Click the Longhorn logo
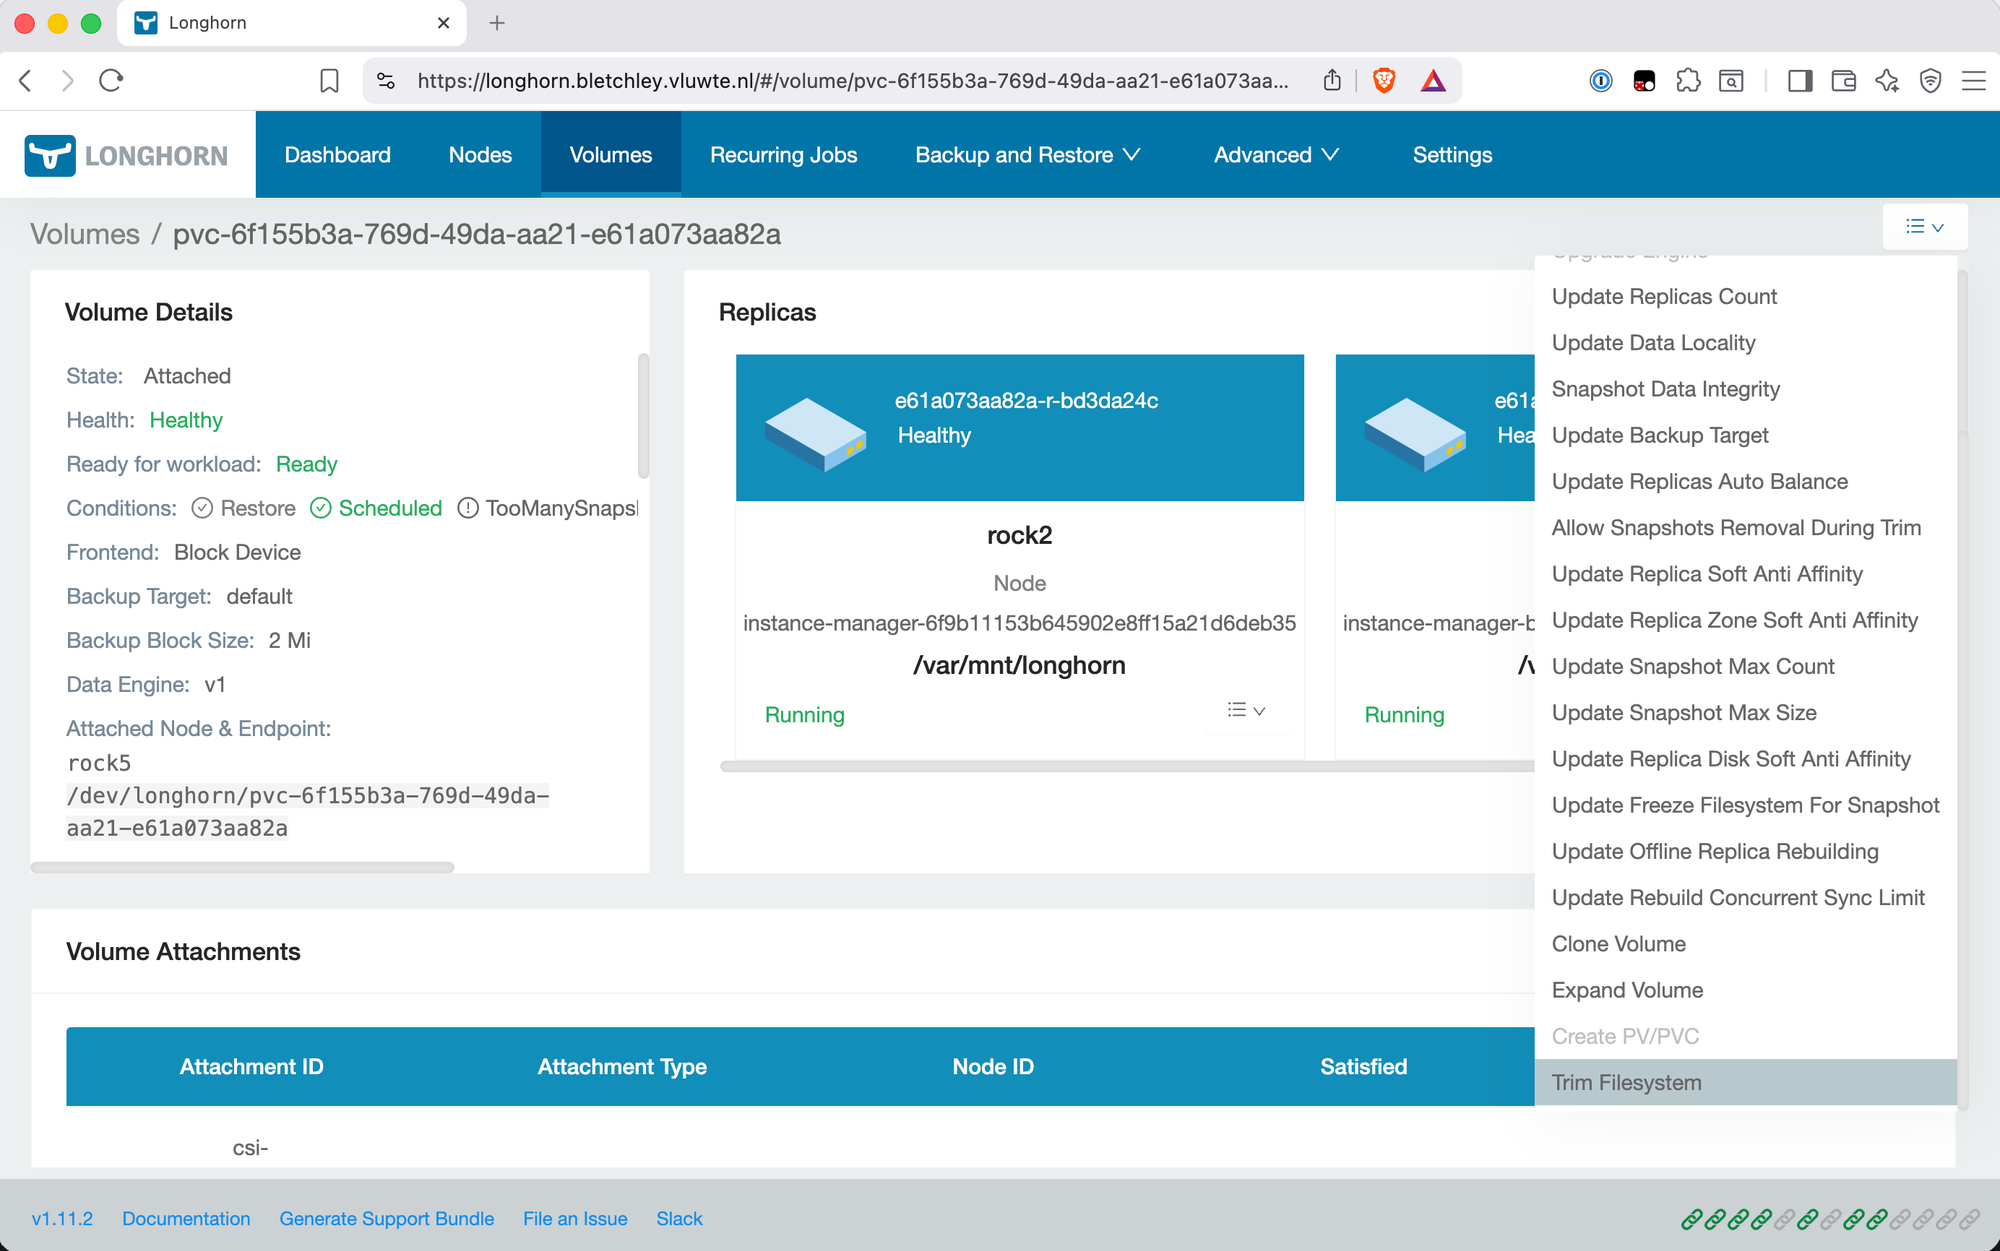This screenshot has width=2000, height=1251. 126,155
